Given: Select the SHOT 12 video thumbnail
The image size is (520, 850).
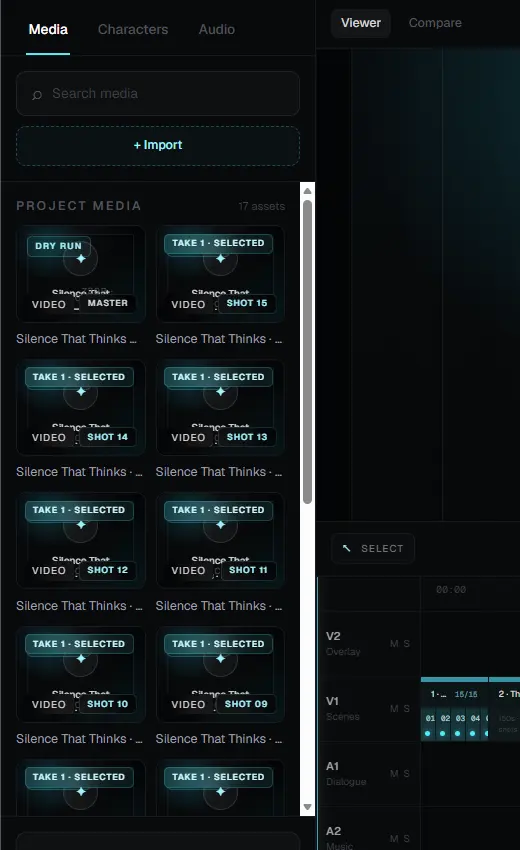Looking at the screenshot, I should [x=81, y=541].
